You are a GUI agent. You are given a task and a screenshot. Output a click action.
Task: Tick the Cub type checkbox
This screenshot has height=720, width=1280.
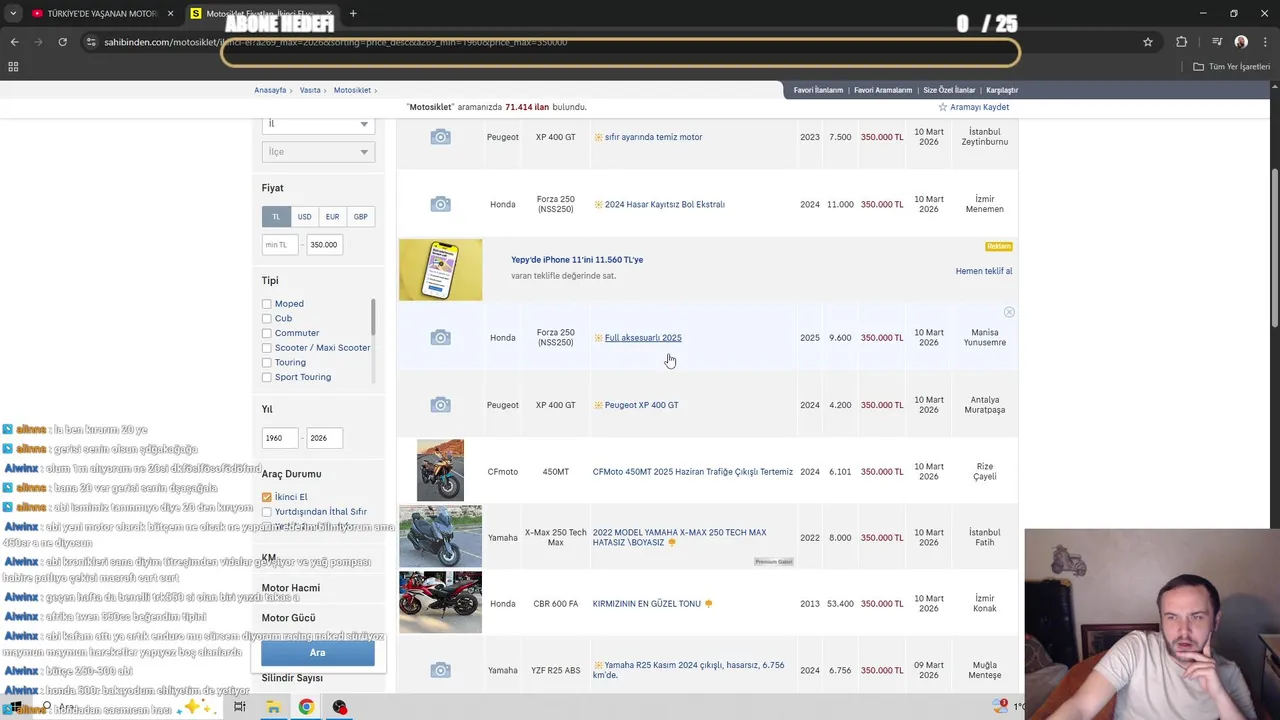(x=266, y=318)
